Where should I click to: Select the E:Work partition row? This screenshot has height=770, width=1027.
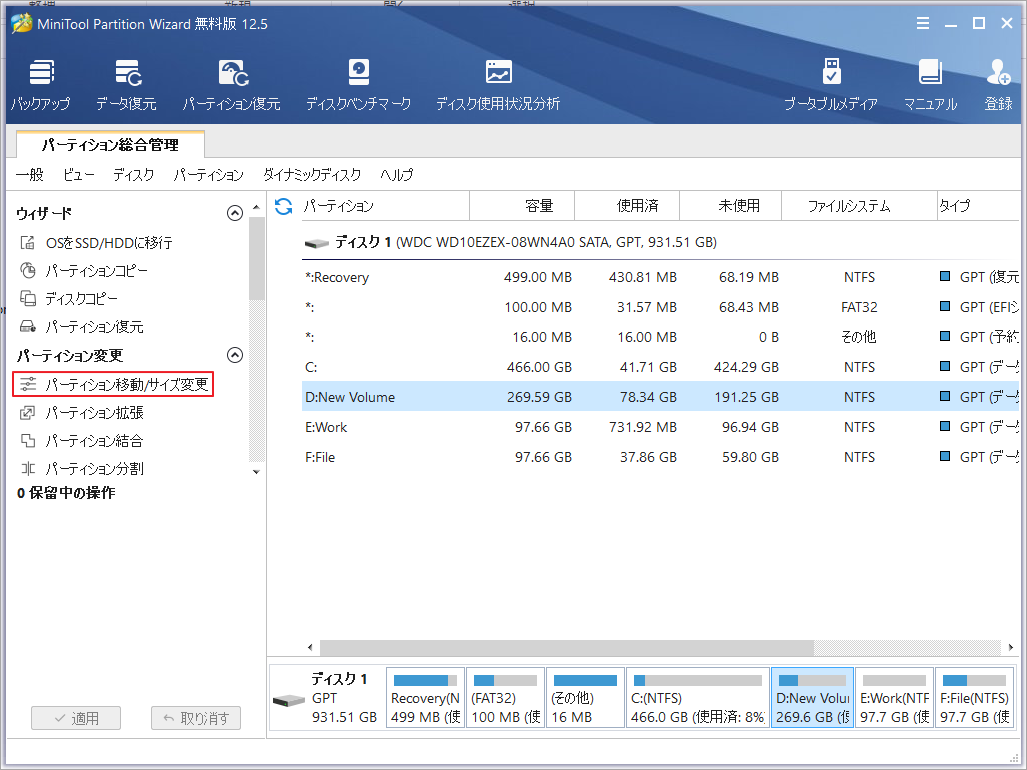pos(660,427)
